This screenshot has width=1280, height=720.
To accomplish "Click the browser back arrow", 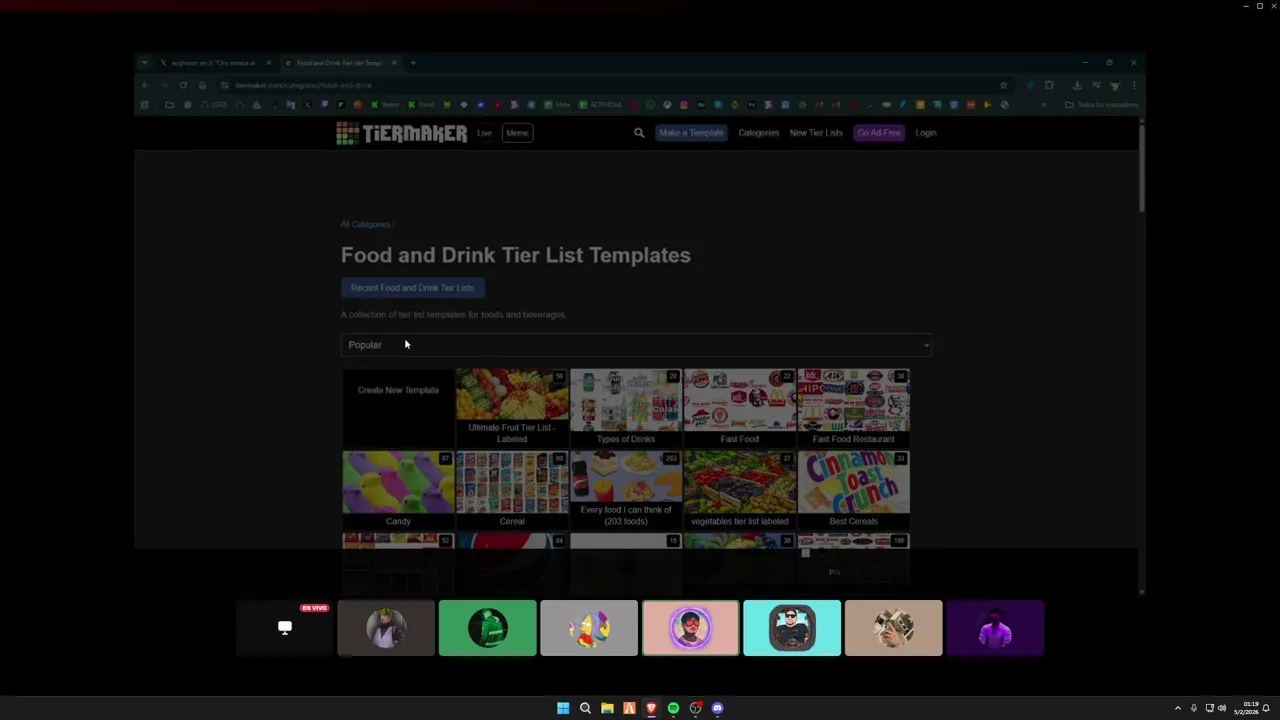I will pos(145,85).
